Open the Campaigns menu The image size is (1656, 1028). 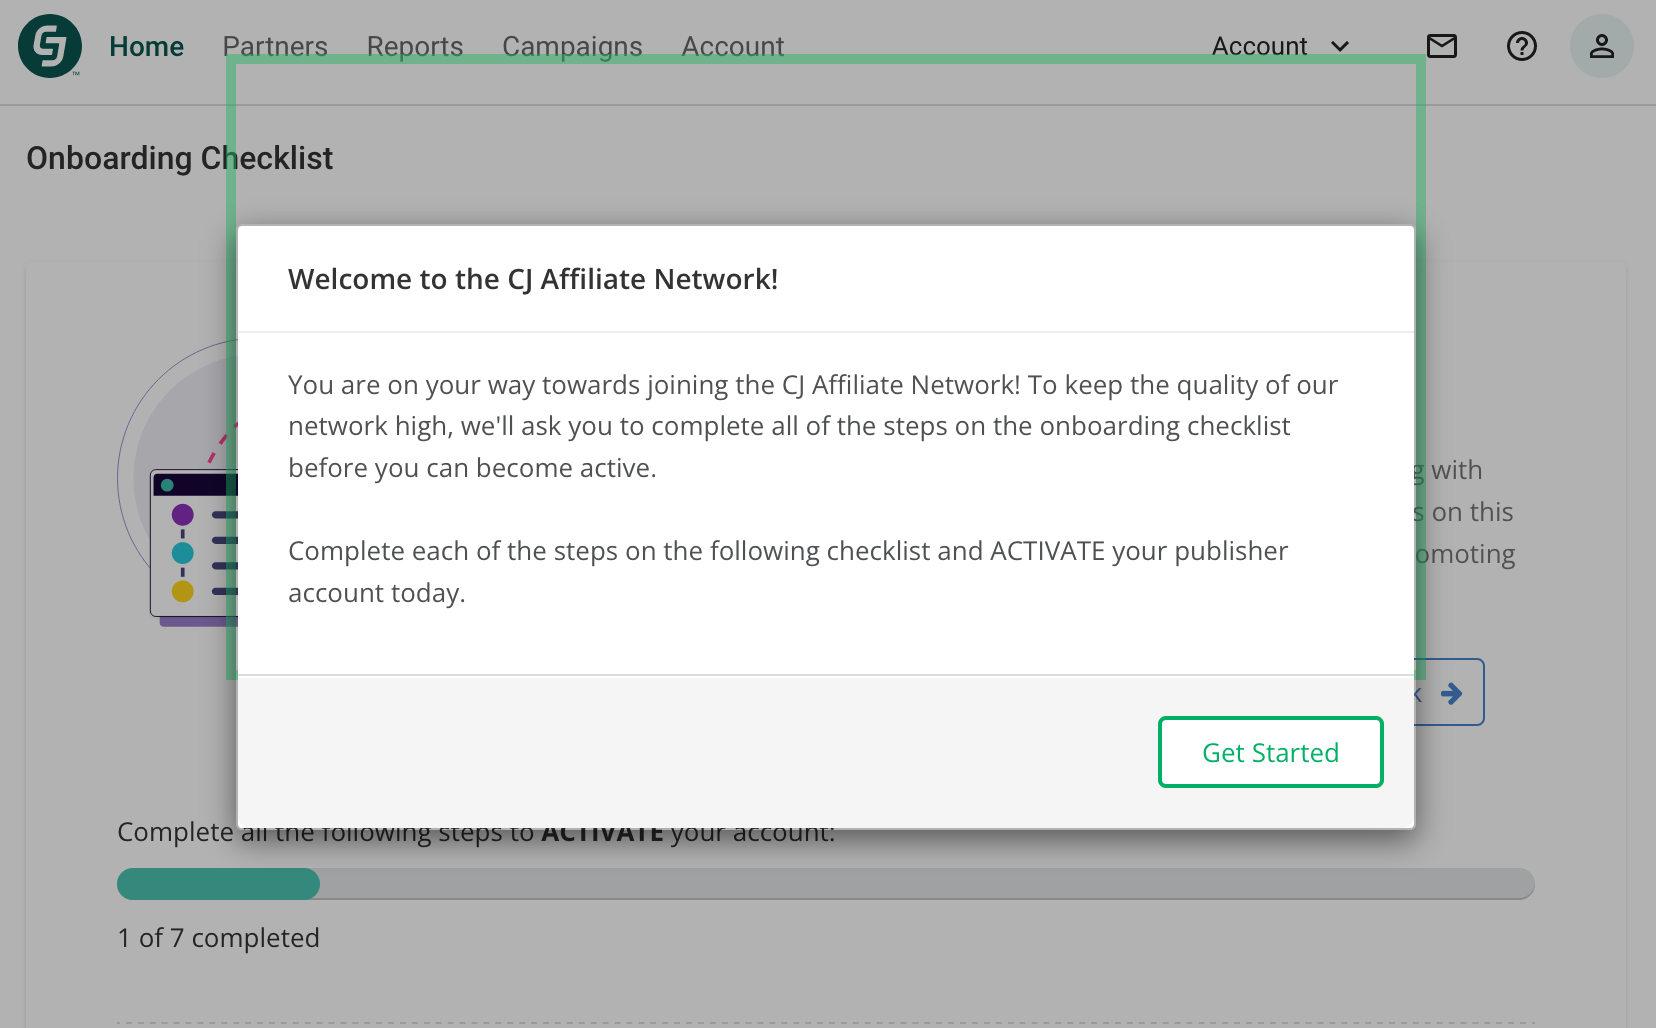(572, 46)
